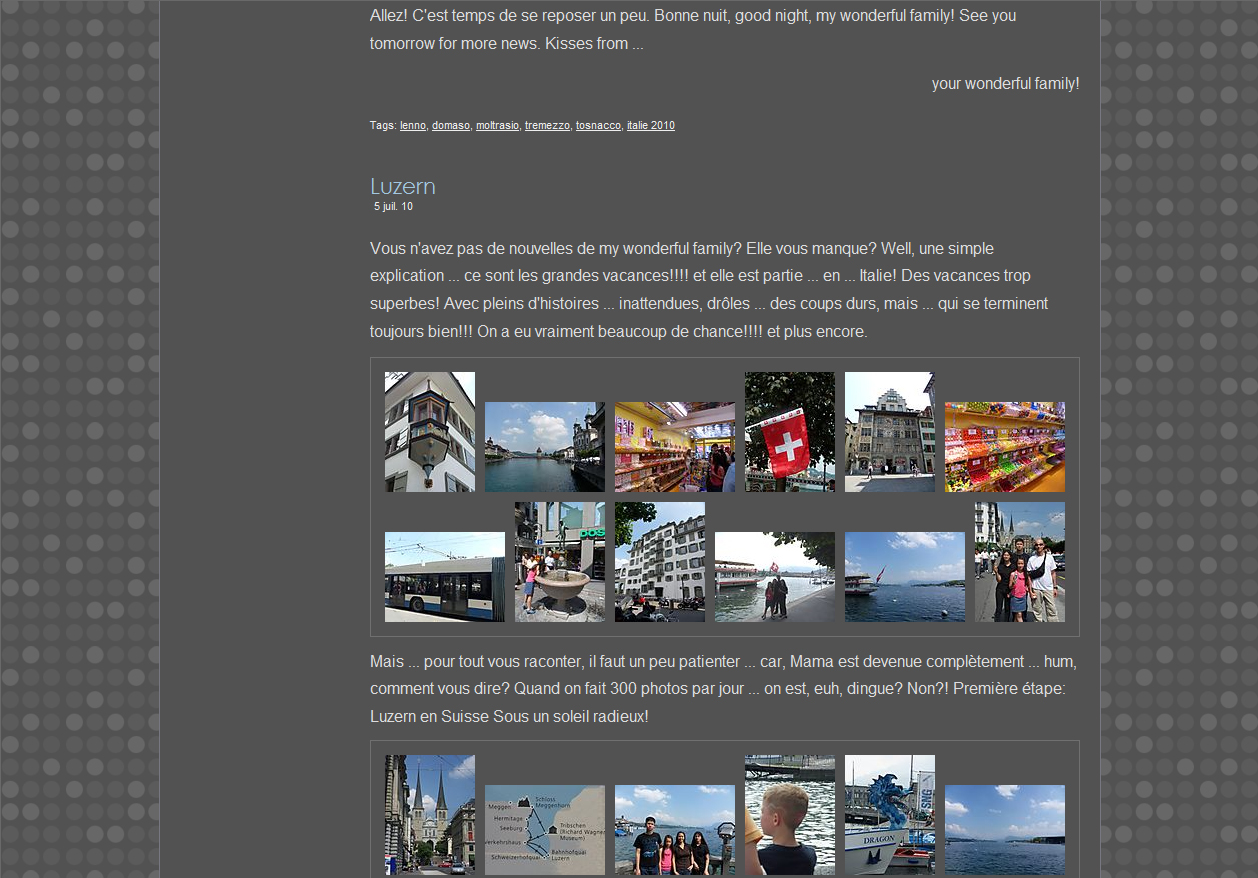Open the stone fountain street thumbnail
1258x878 pixels.
click(559, 562)
